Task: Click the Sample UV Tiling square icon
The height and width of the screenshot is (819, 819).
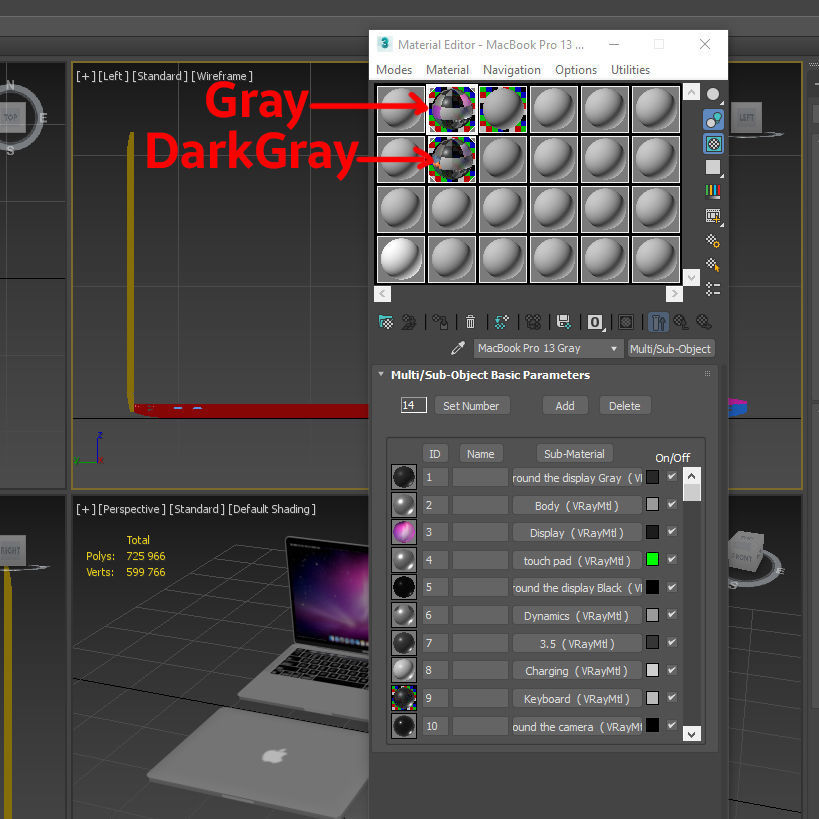Action: (x=712, y=168)
